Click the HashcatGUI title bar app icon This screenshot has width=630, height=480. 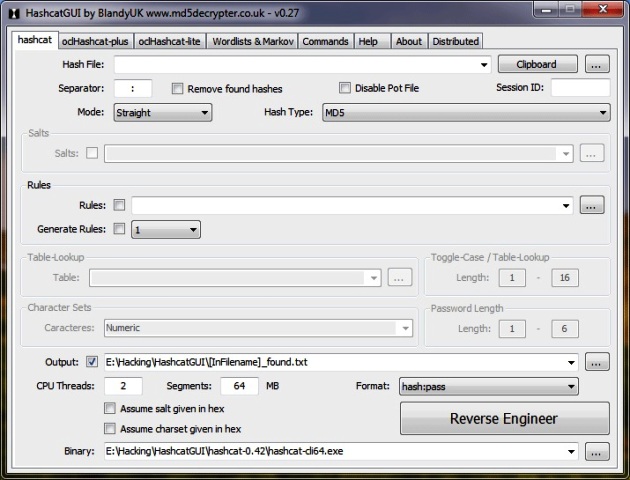point(14,14)
